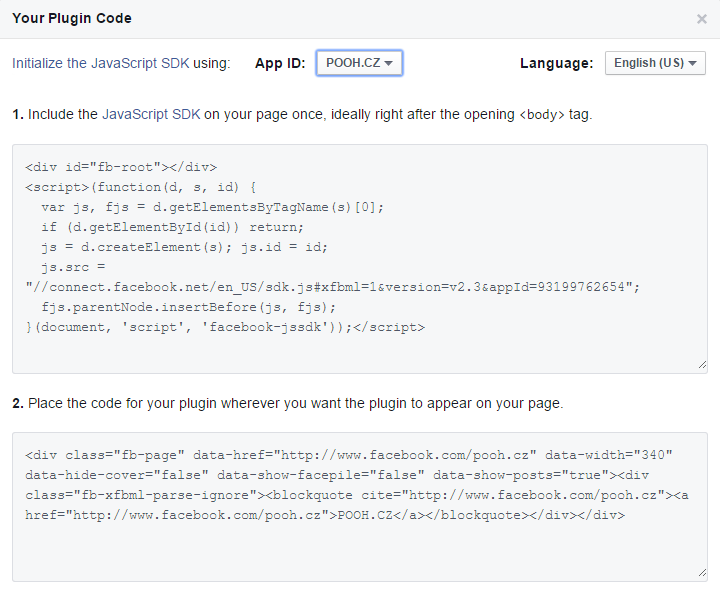Viewport: 720px width, 600px height.
Task: Follow the 'Initialize the JavaScript SDK' link
Action: pyautogui.click(x=101, y=63)
